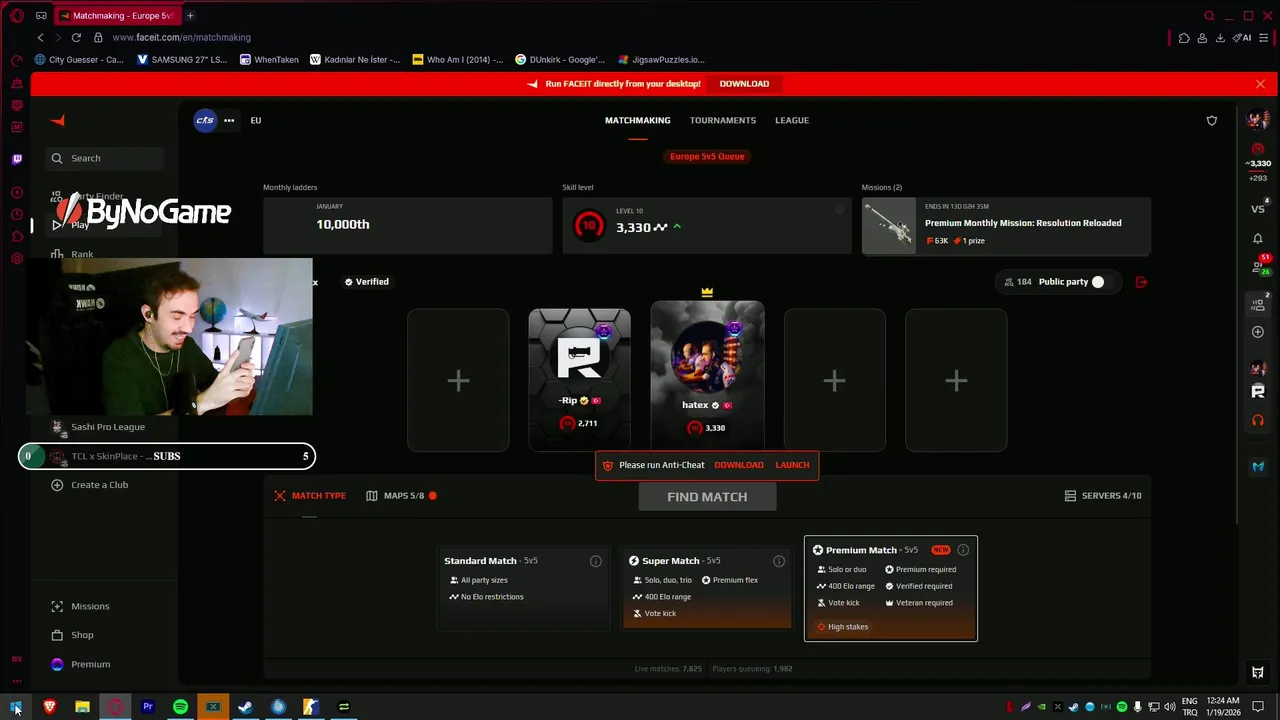Open the EU region selector
Image resolution: width=1280 pixels, height=720 pixels.
[256, 120]
